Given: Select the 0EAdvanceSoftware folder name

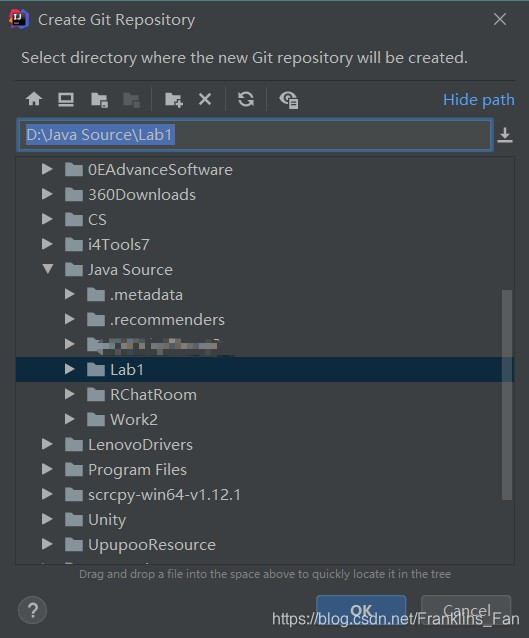Looking at the screenshot, I should point(160,170).
